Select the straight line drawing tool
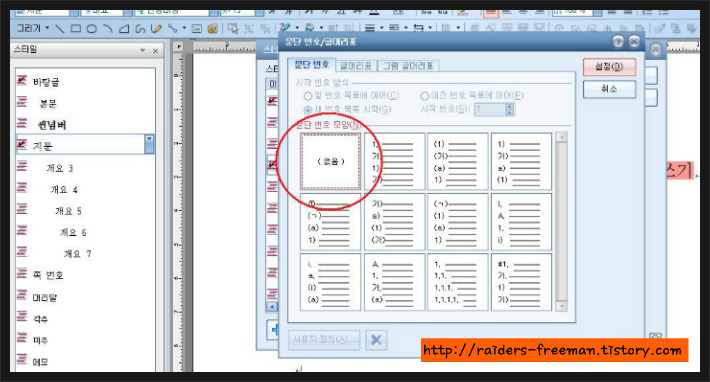Image resolution: width=710 pixels, height=382 pixels. point(59,29)
